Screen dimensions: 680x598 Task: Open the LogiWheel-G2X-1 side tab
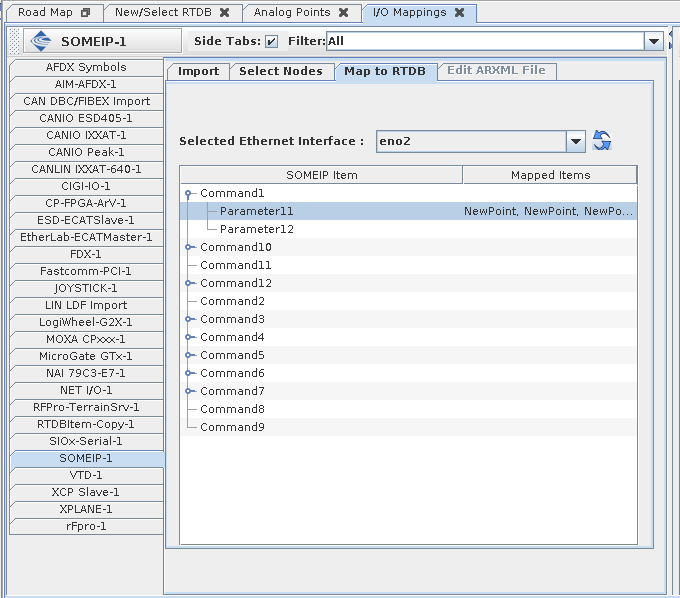tap(86, 322)
